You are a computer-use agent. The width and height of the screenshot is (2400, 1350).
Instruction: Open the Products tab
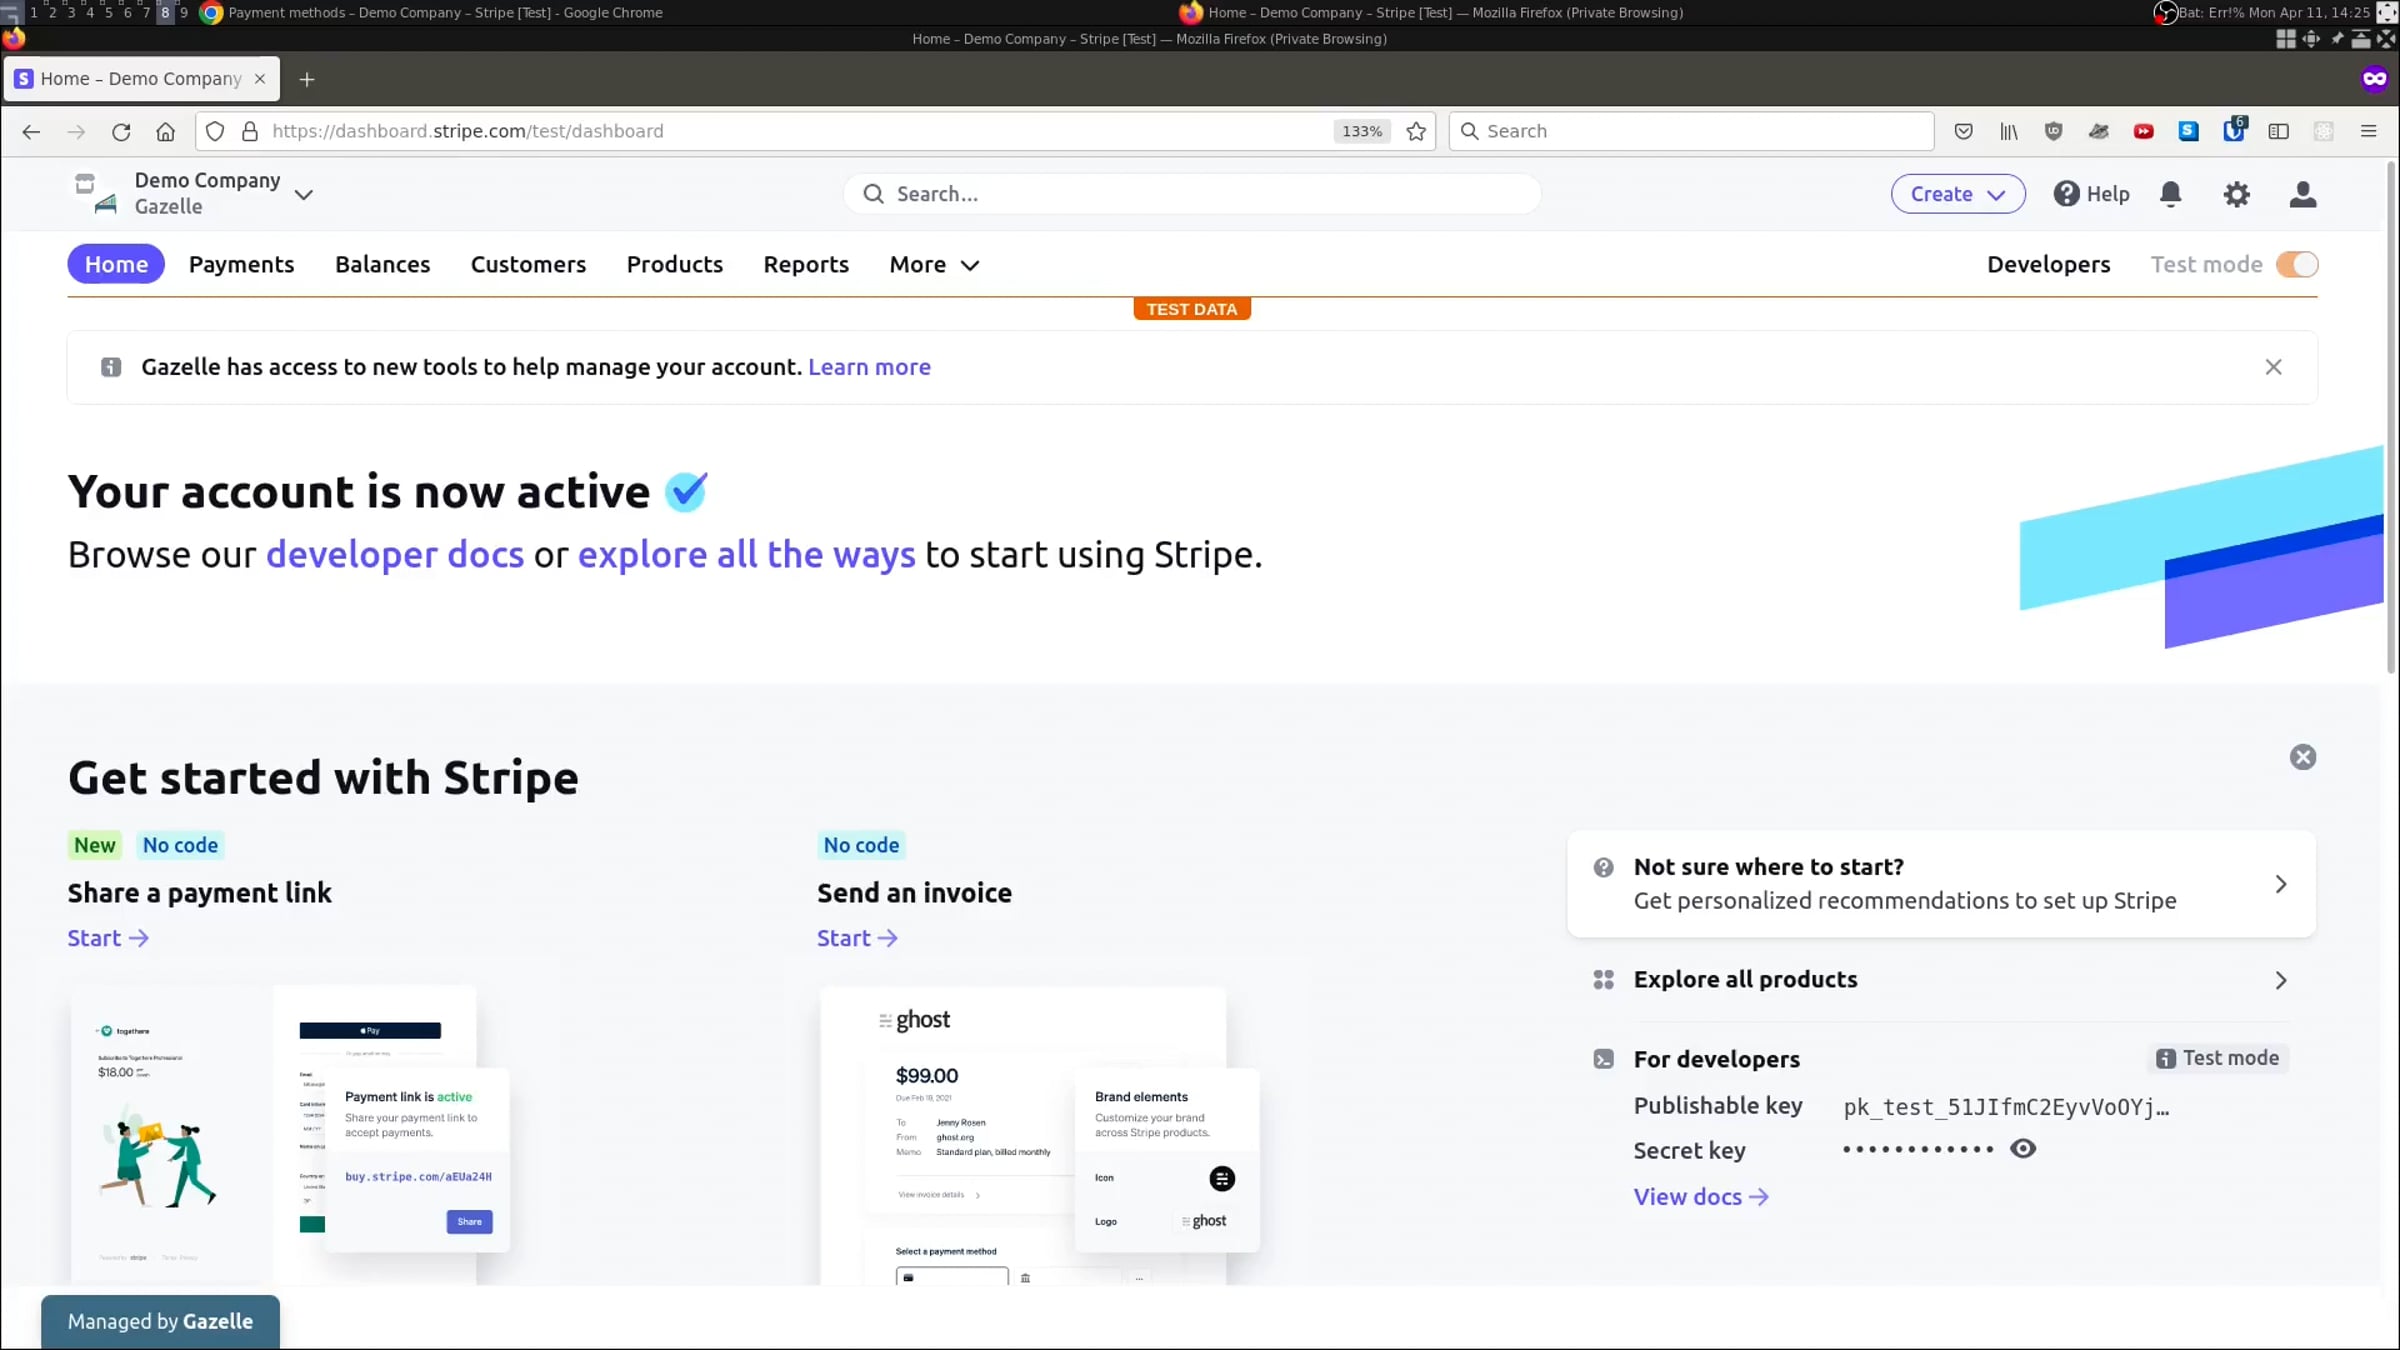click(x=674, y=264)
